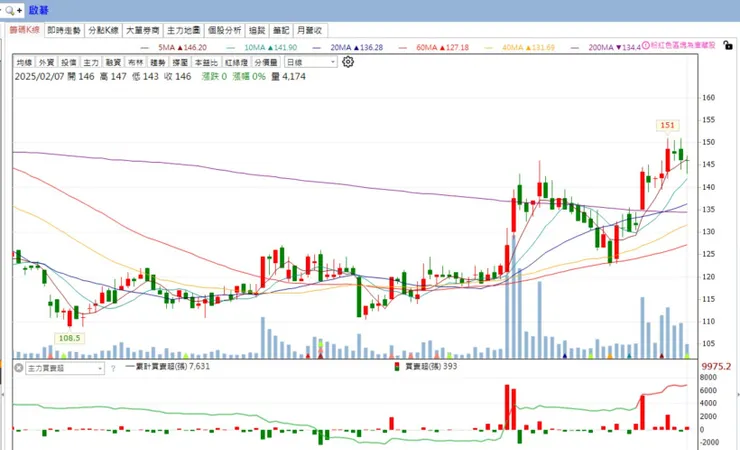
Task: Expand the 主力買賣超 indicator dropdown
Action: click(65, 368)
